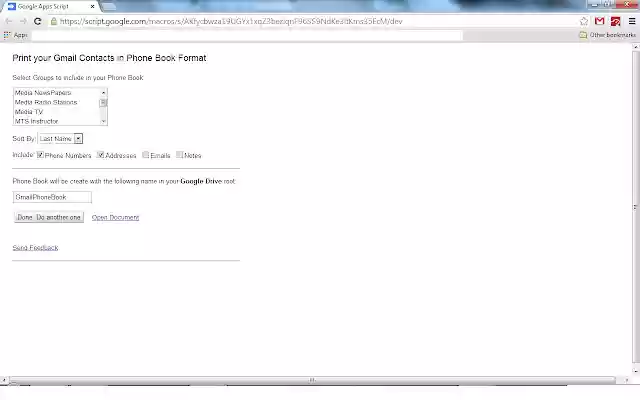This screenshot has height=400, width=640.
Task: Enable the Notes checkbox
Action: click(179, 155)
